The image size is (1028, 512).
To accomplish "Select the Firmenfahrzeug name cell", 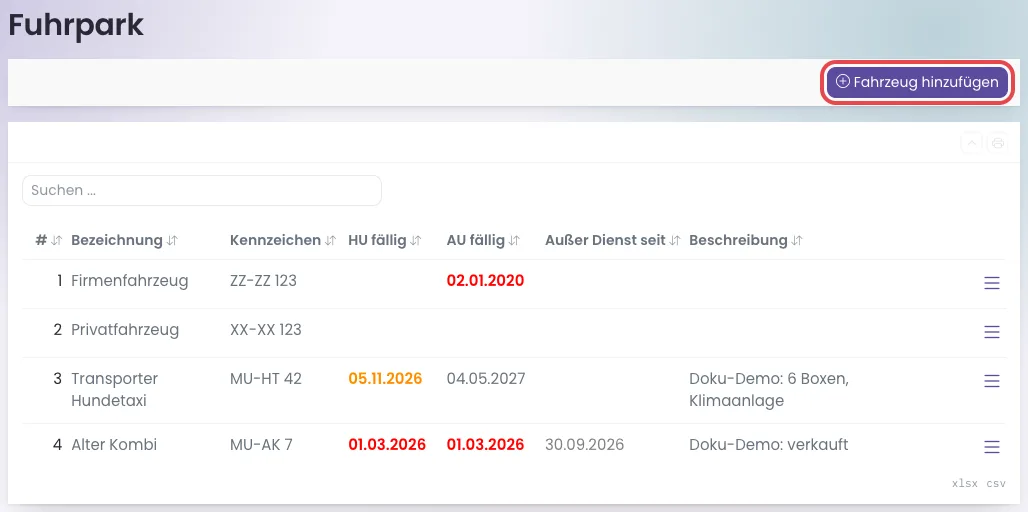I will pyautogui.click(x=130, y=281).
